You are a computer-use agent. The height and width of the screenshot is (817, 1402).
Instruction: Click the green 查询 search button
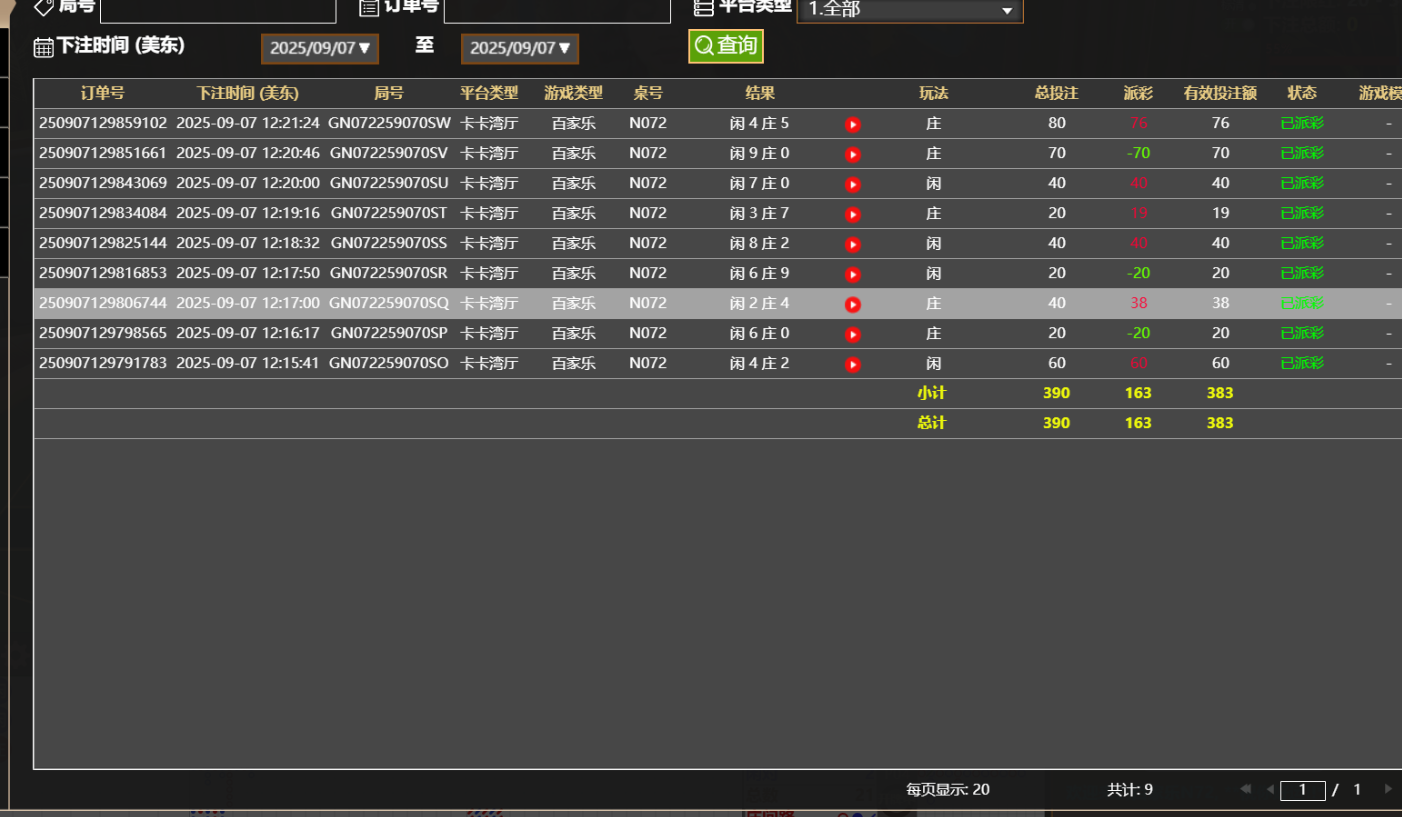(x=726, y=46)
